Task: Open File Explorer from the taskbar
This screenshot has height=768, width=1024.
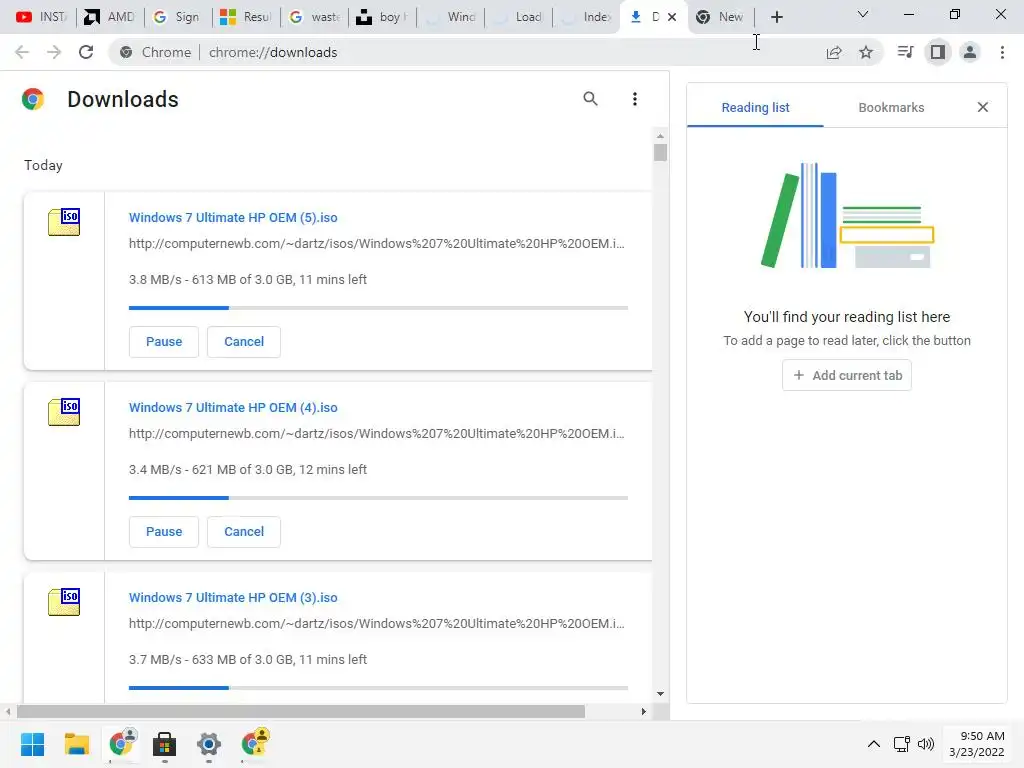Action: click(76, 744)
